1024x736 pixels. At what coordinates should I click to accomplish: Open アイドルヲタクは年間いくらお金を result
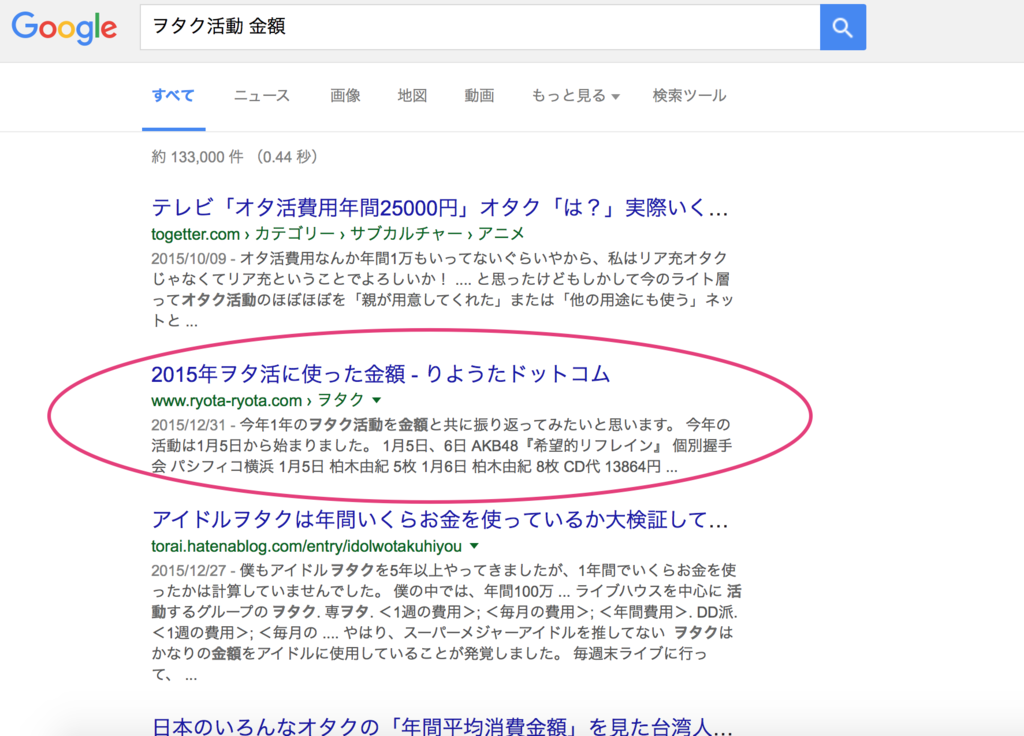point(440,520)
